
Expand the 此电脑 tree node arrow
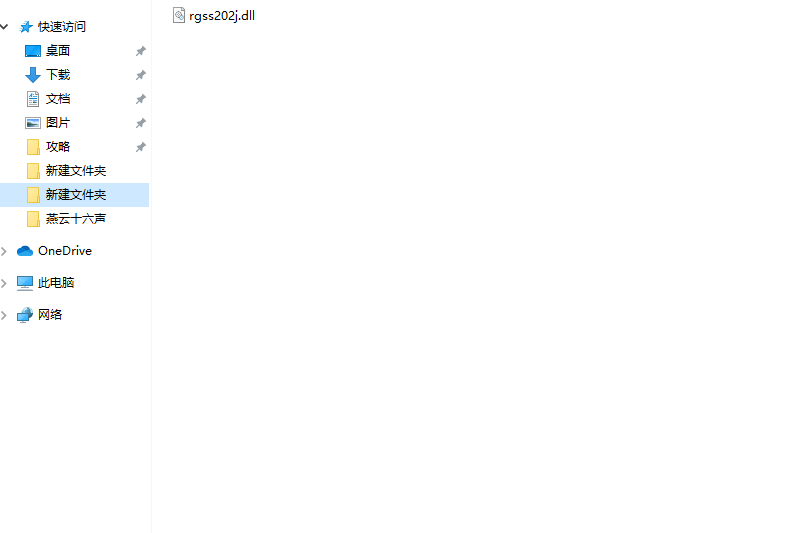coord(4,283)
